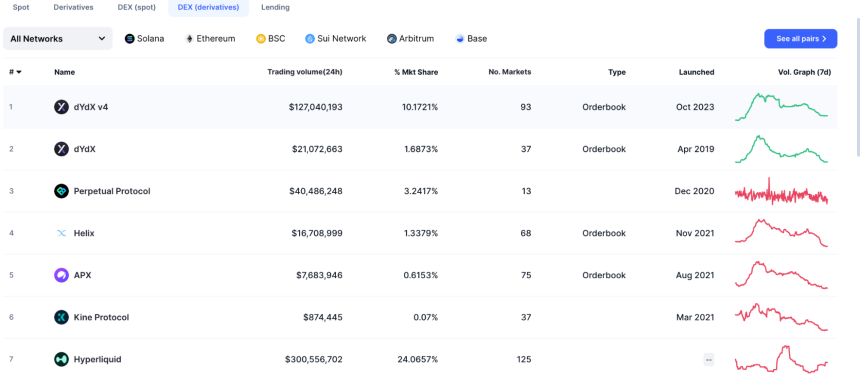Image resolution: width=860 pixels, height=378 pixels.
Task: Click Perpetual Protocol volume $40,486,248
Action: point(316,191)
